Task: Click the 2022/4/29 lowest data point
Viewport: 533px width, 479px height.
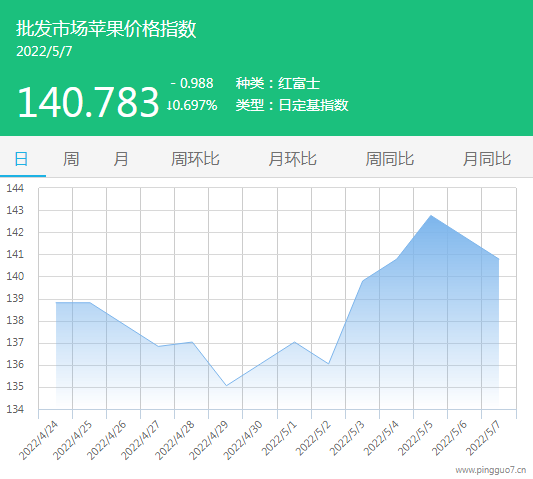Action: tap(226, 386)
